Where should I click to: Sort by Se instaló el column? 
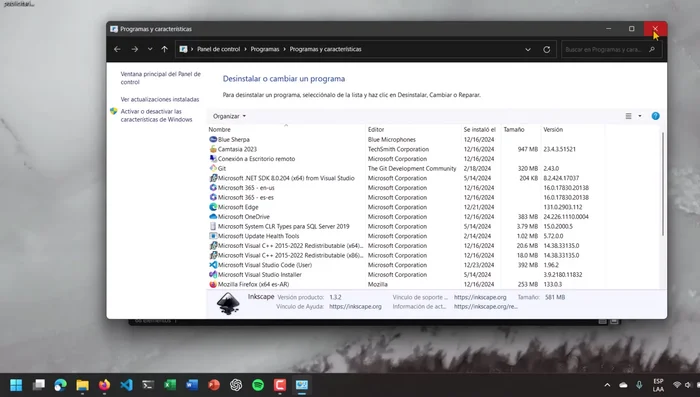479,130
